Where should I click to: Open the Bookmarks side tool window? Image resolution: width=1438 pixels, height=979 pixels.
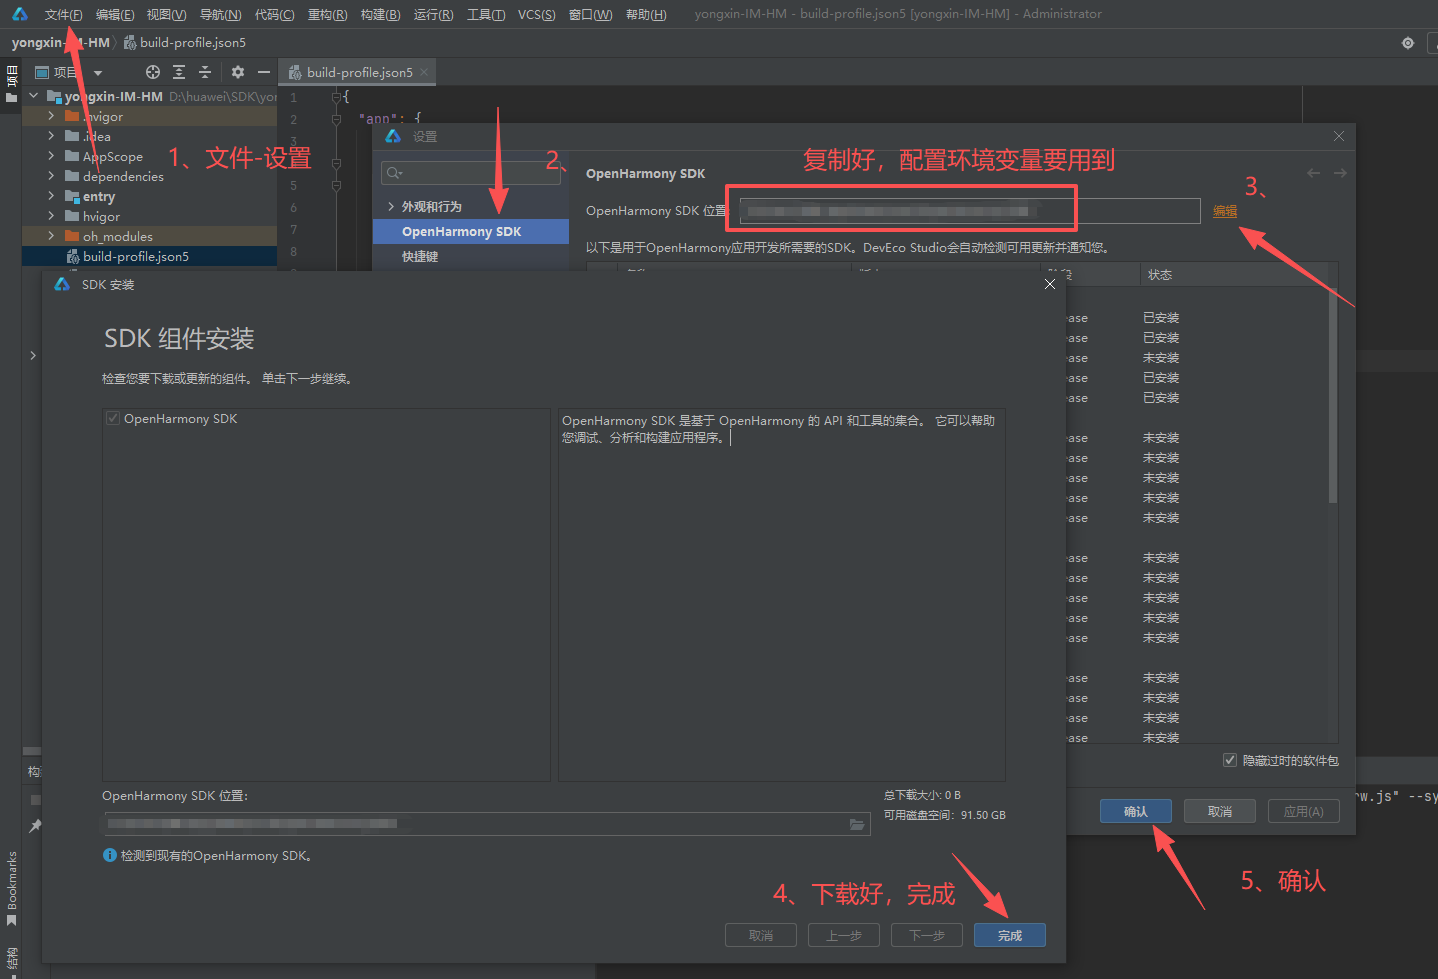click(12, 887)
